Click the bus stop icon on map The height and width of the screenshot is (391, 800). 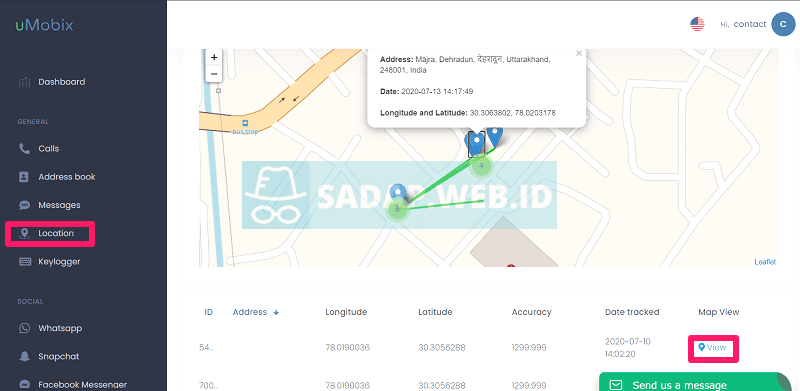tap(245, 123)
